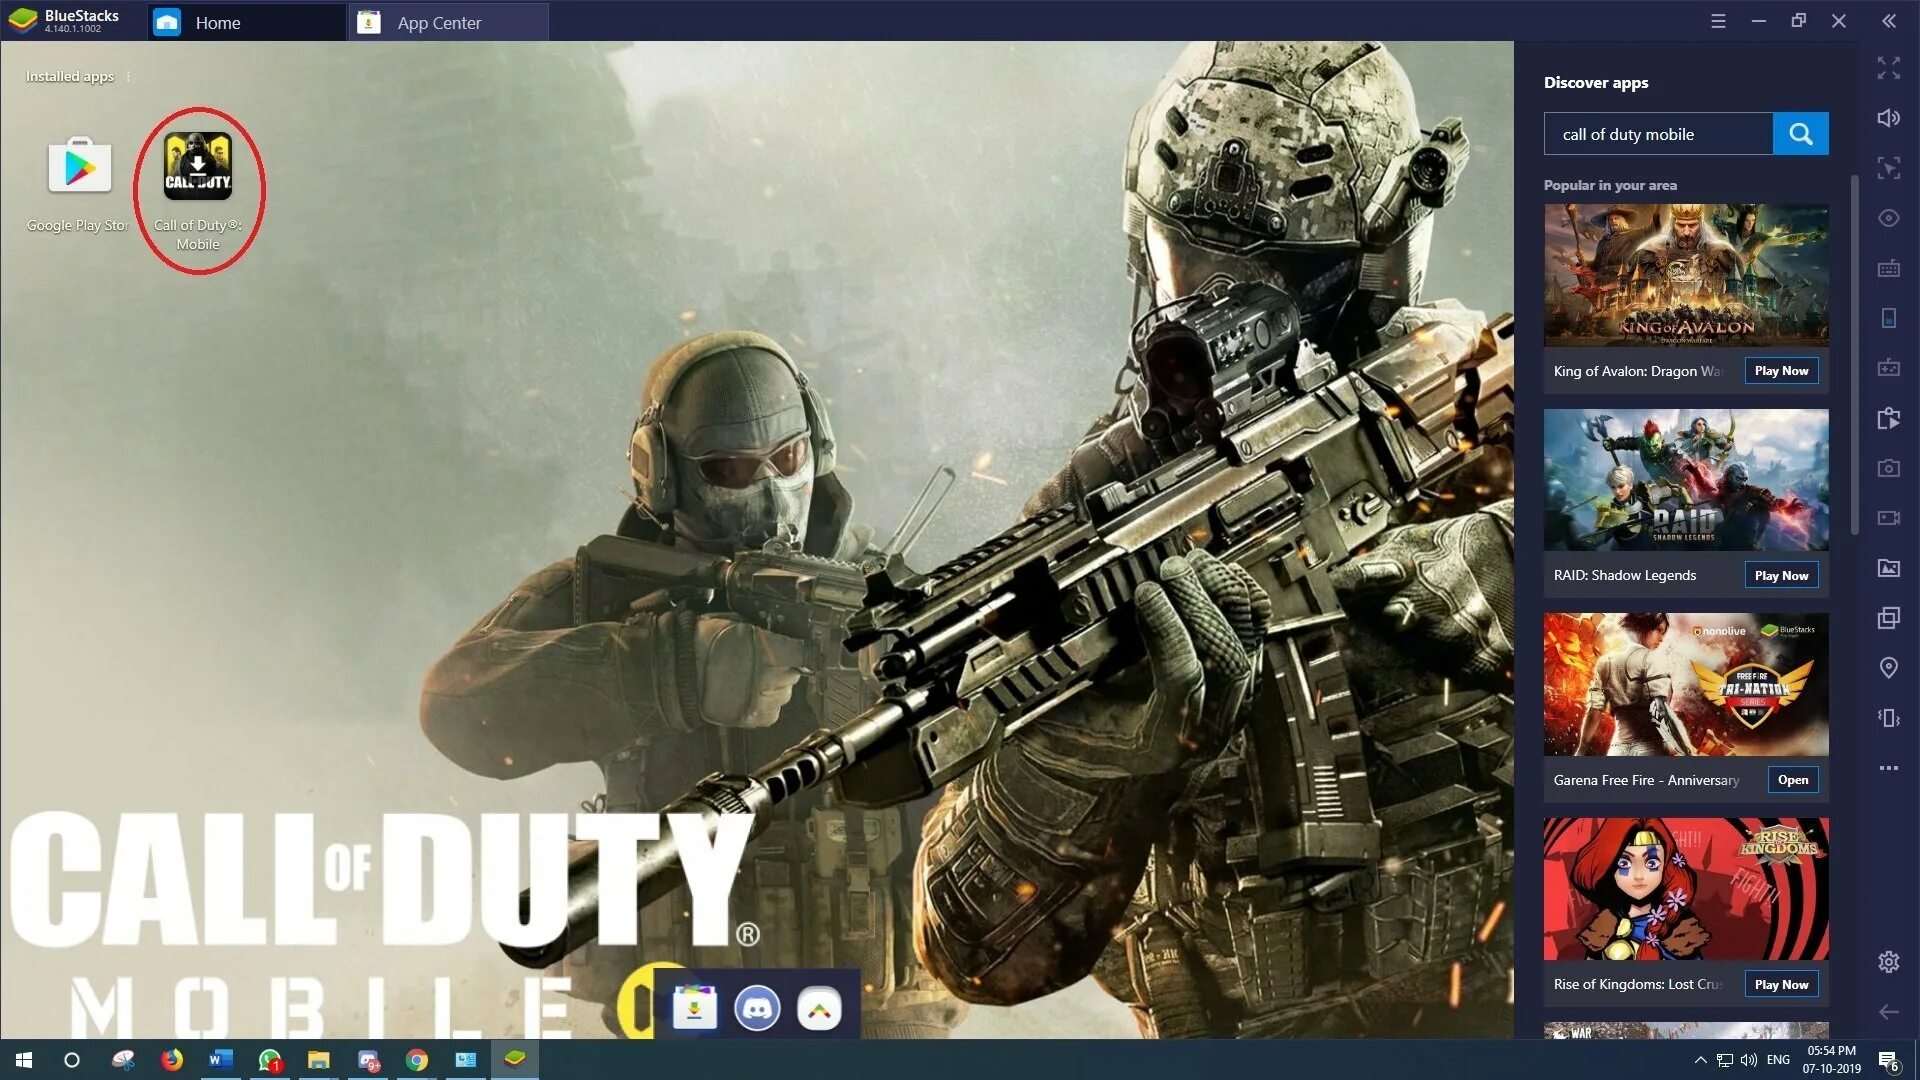
Task: Open hamburger menu in title bar
Action: coord(1718,21)
